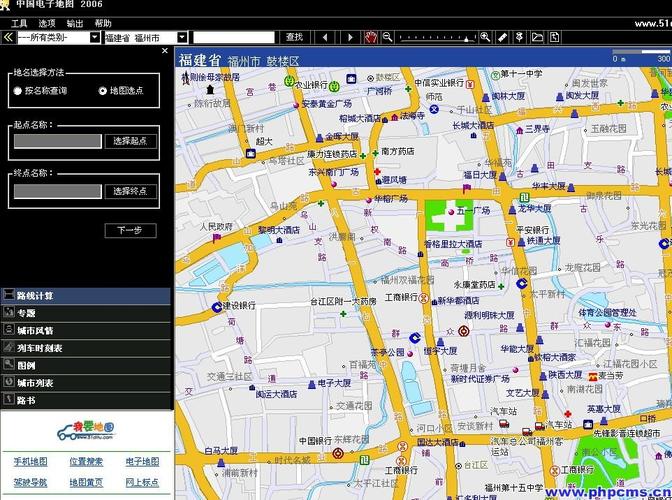Open the 工具 menu

click(x=19, y=22)
